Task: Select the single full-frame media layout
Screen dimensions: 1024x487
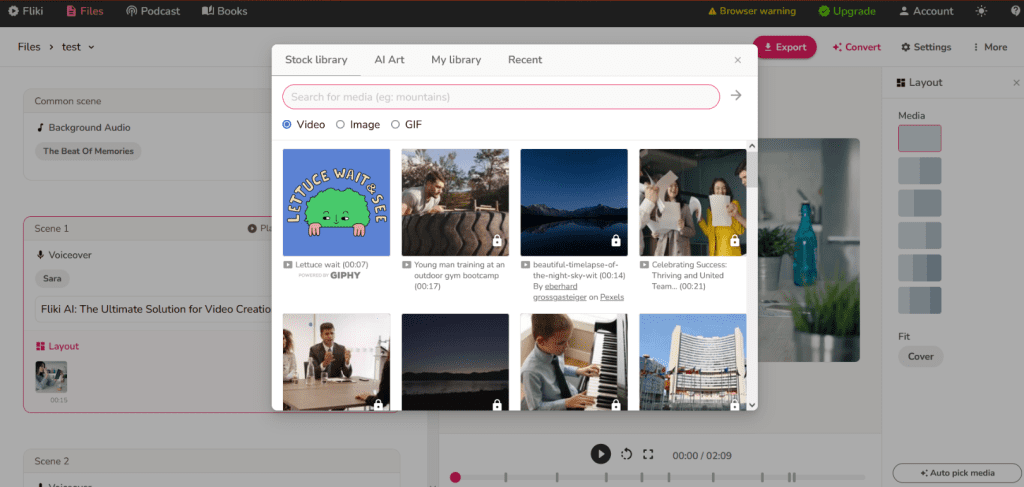Action: tap(919, 138)
